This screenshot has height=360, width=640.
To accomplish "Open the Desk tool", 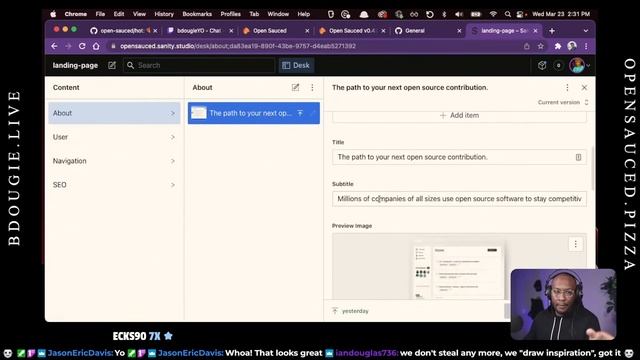I will tap(296, 65).
